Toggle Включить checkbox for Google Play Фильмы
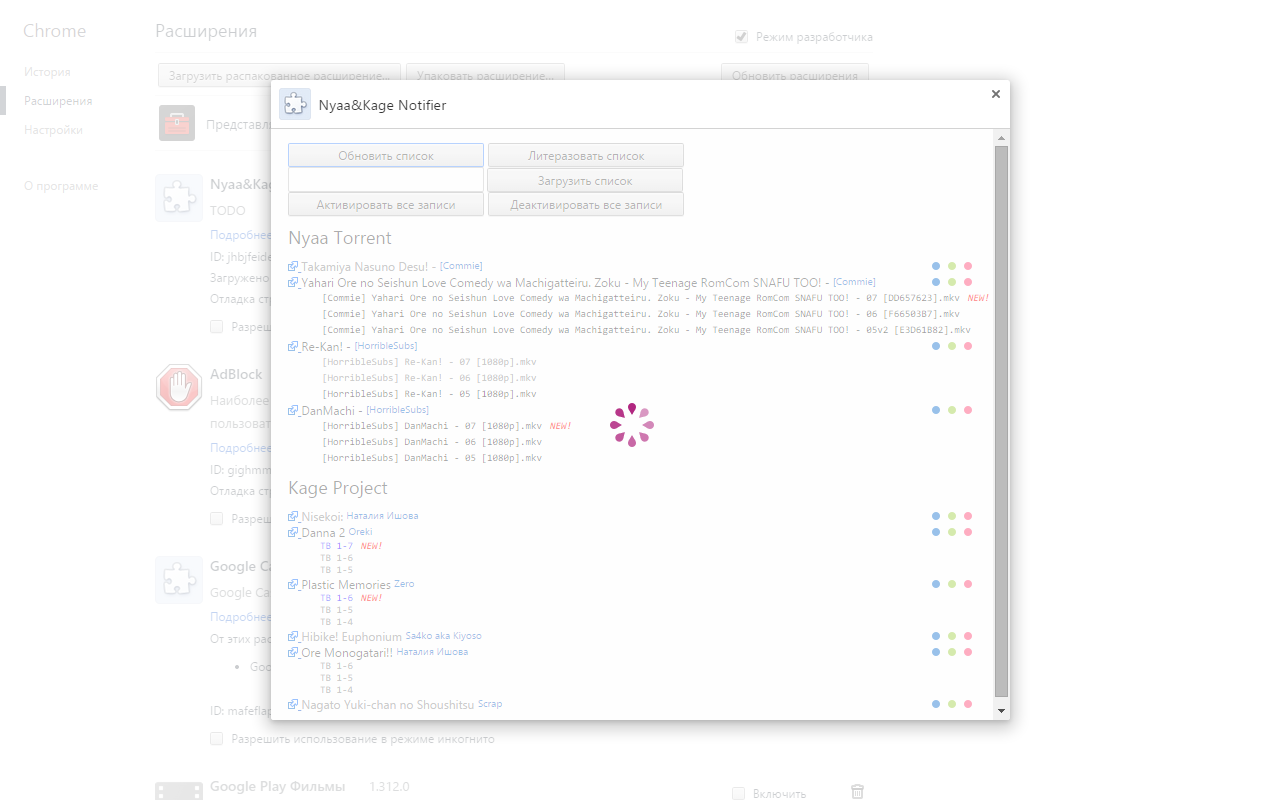The width and height of the screenshot is (1280, 800). (738, 794)
